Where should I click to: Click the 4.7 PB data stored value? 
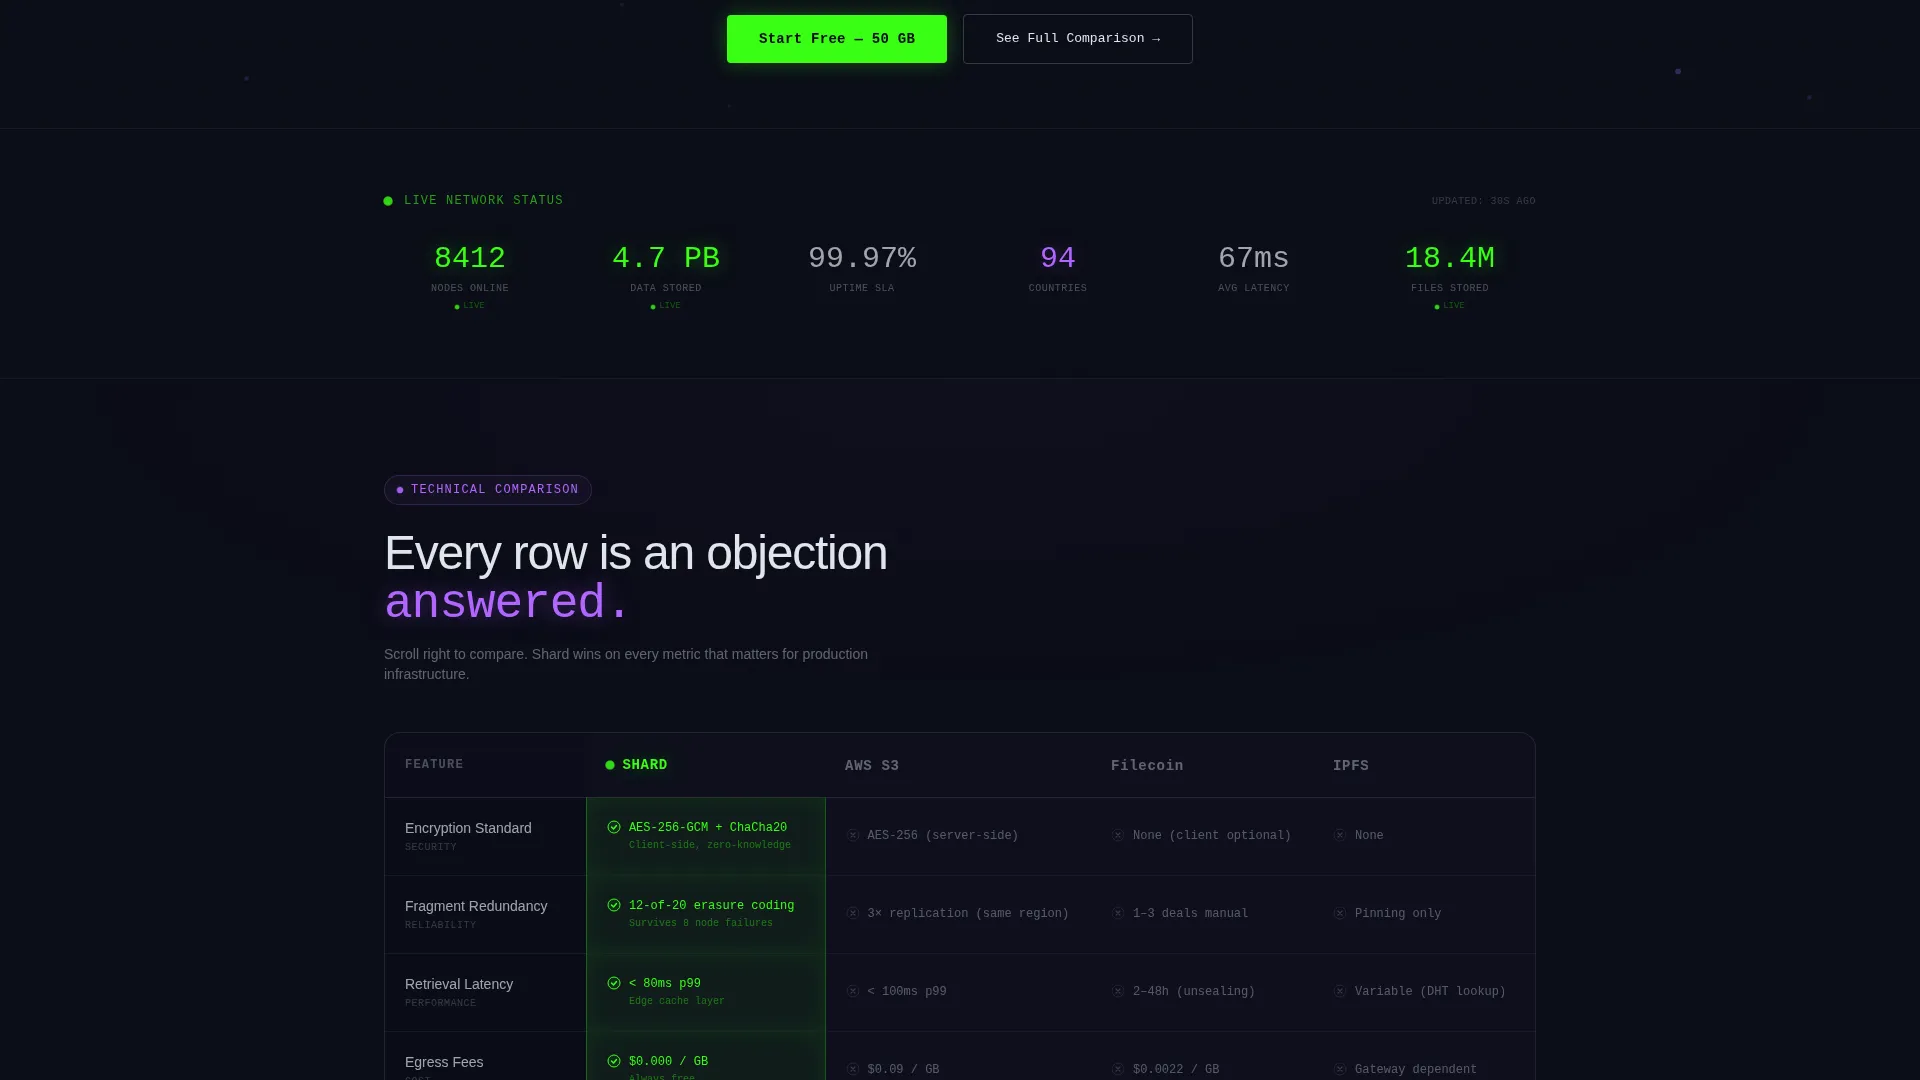(x=666, y=258)
